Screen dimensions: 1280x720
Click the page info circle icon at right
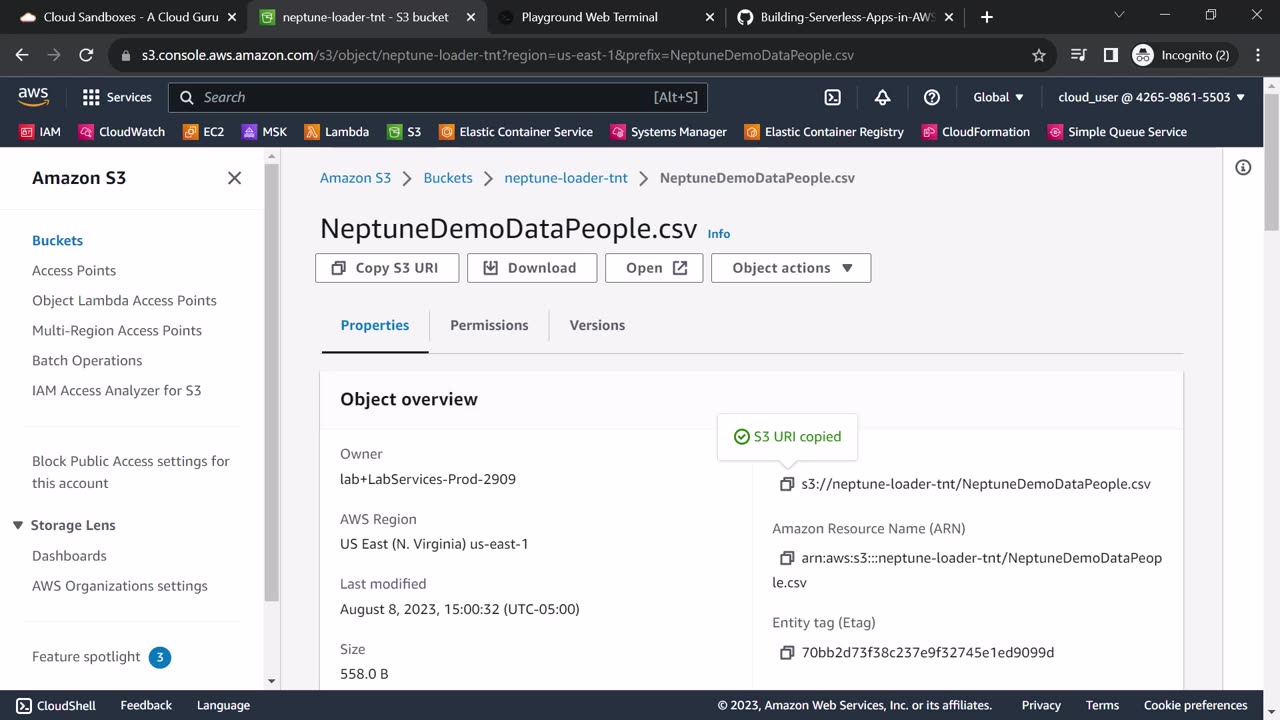pyautogui.click(x=1243, y=168)
